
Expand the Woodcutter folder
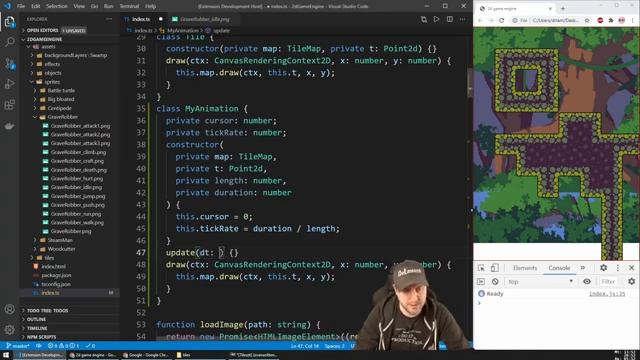coord(61,249)
